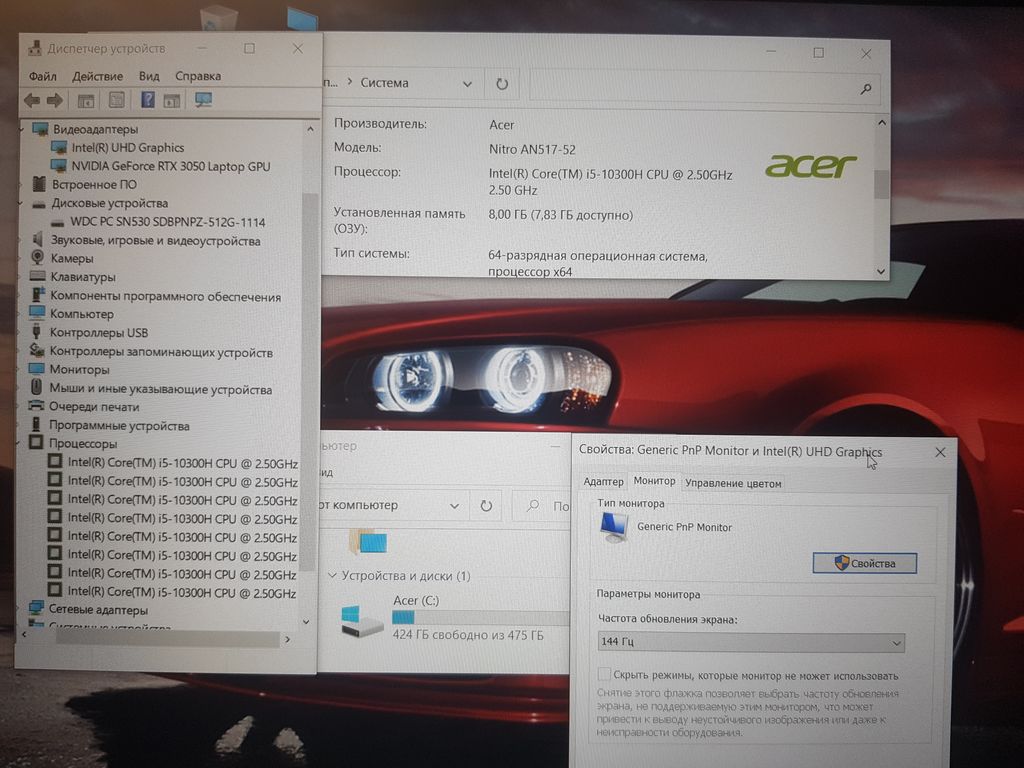Click the refresh icon in the Система window
The height and width of the screenshot is (768, 1024).
tap(502, 84)
